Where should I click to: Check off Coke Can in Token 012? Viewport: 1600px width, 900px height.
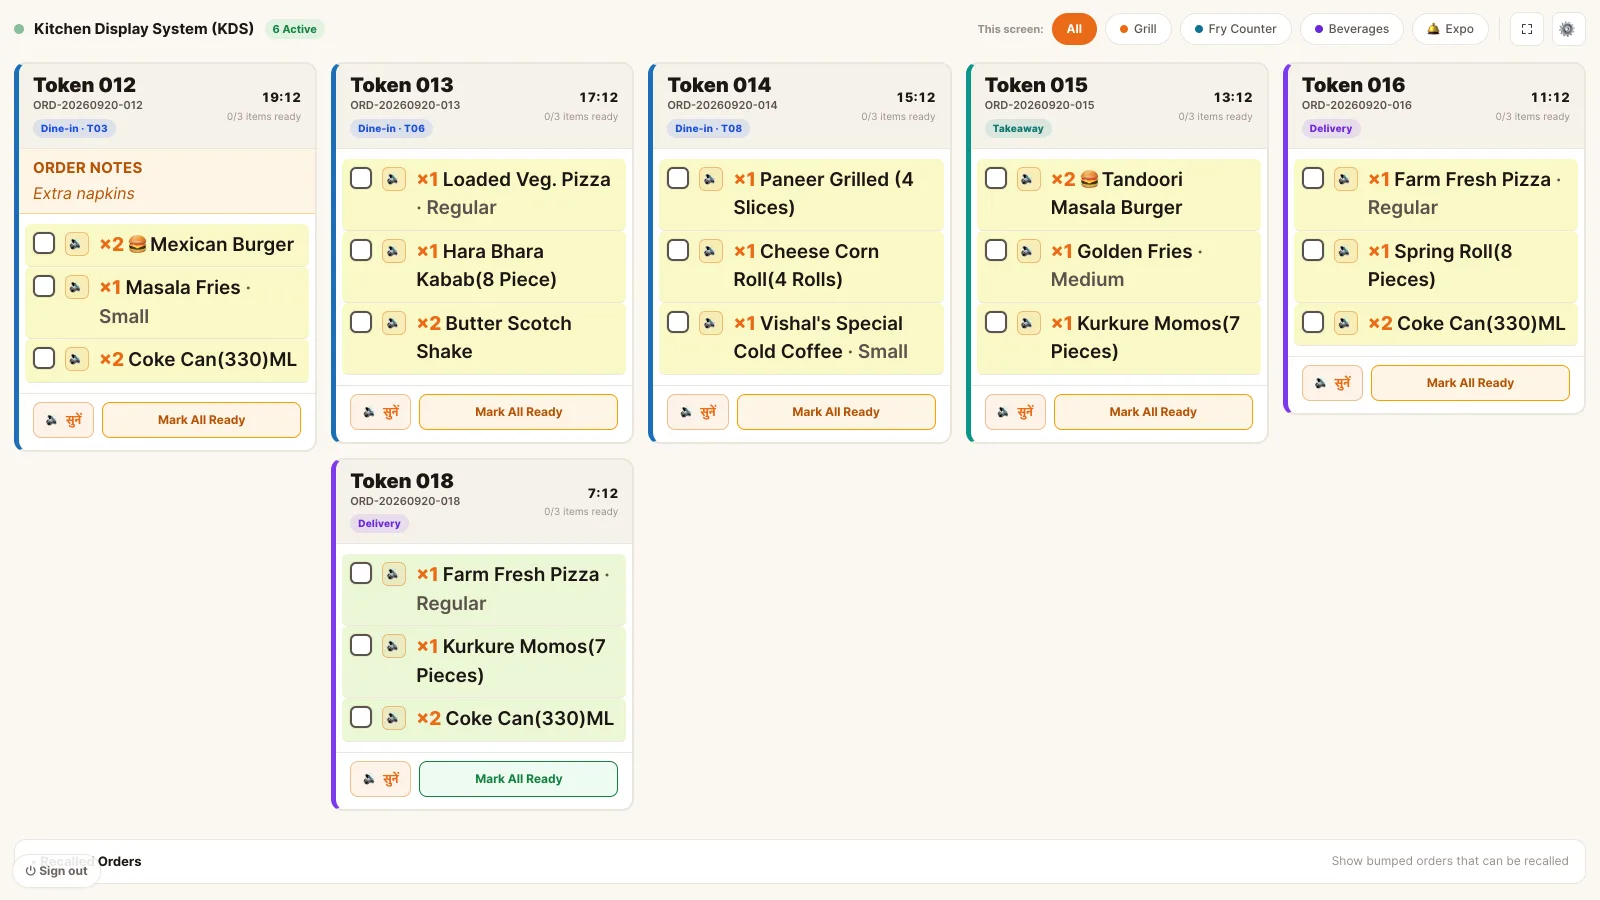(x=44, y=358)
